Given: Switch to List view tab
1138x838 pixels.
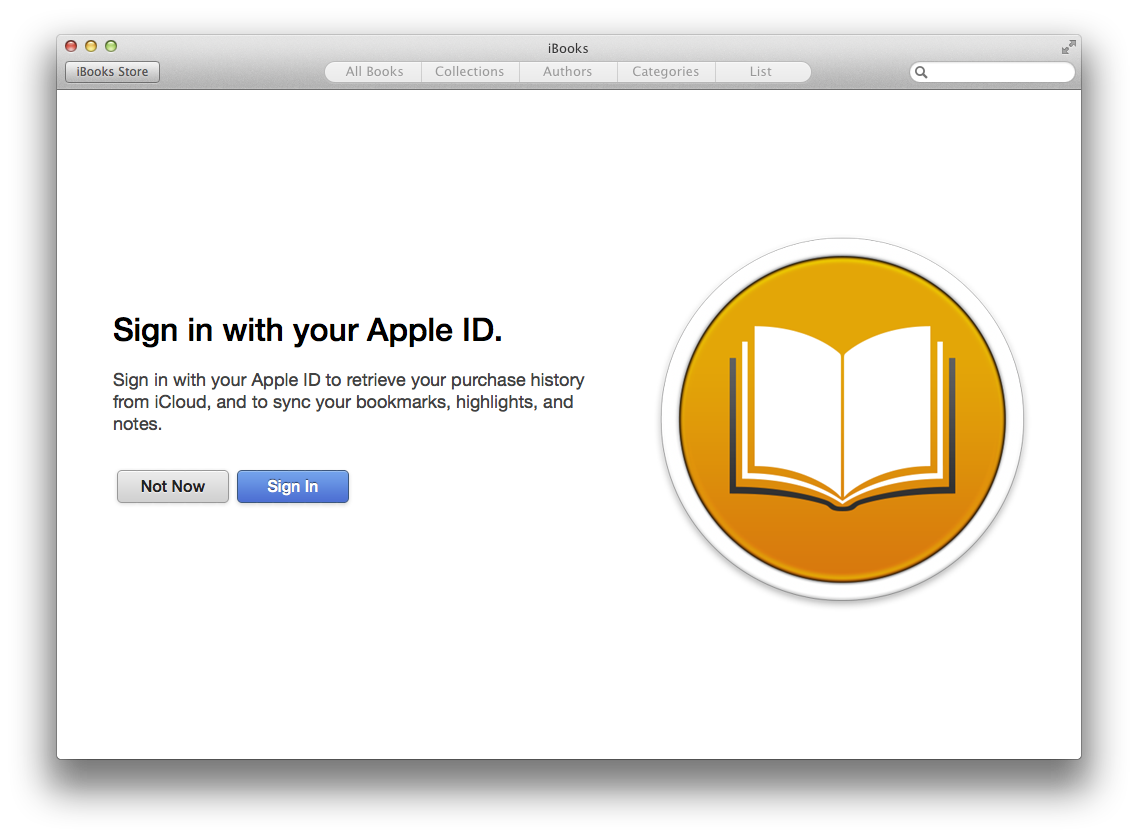Looking at the screenshot, I should 762,72.
